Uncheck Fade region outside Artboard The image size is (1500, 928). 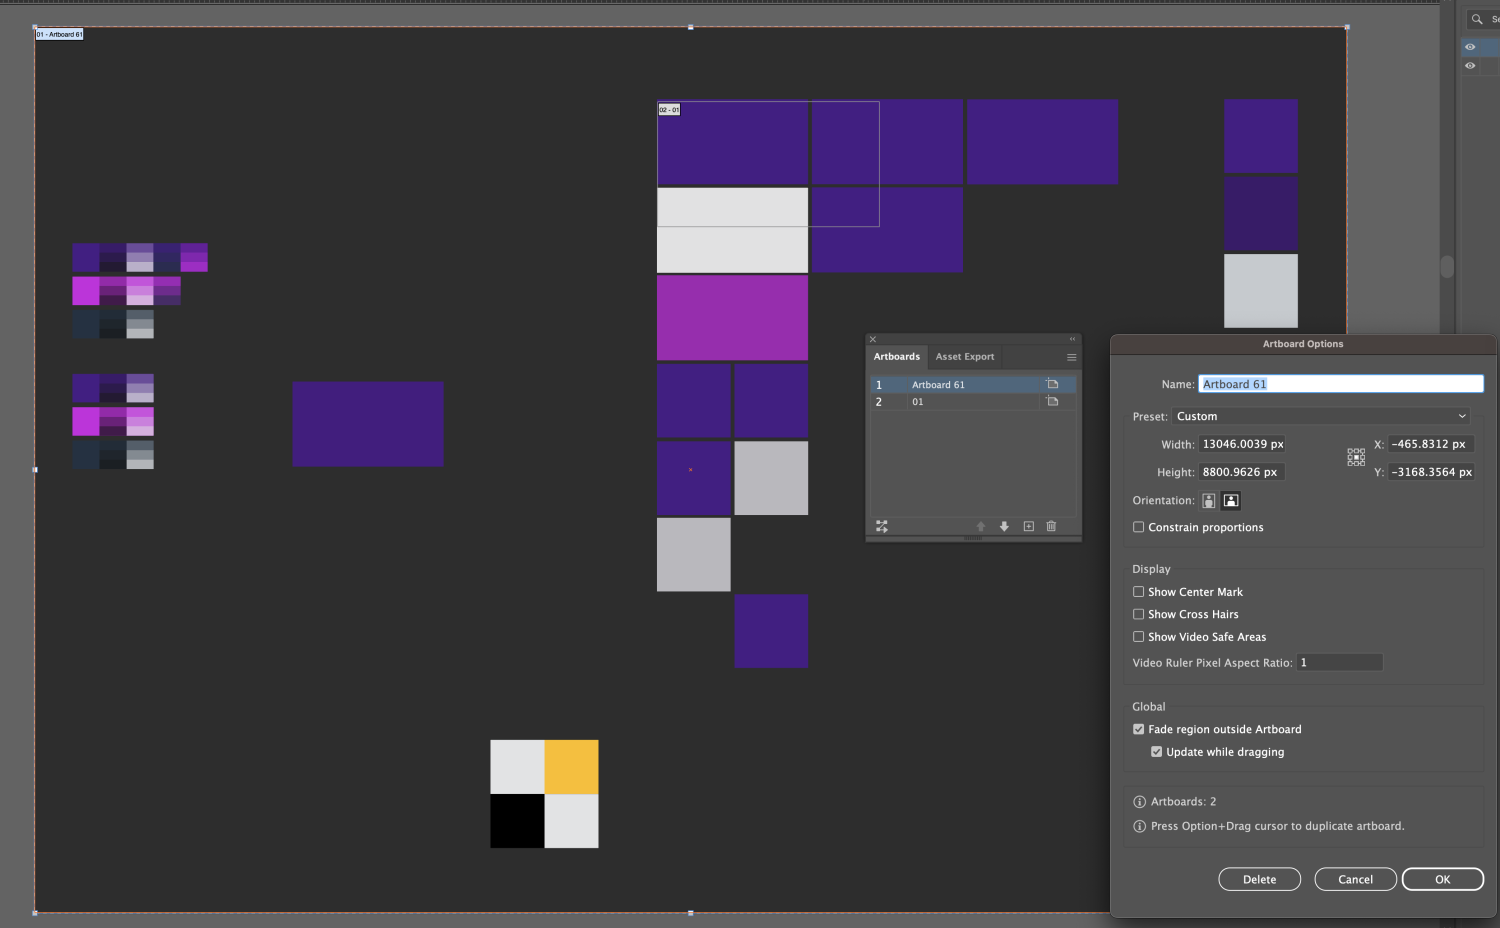pos(1138,729)
